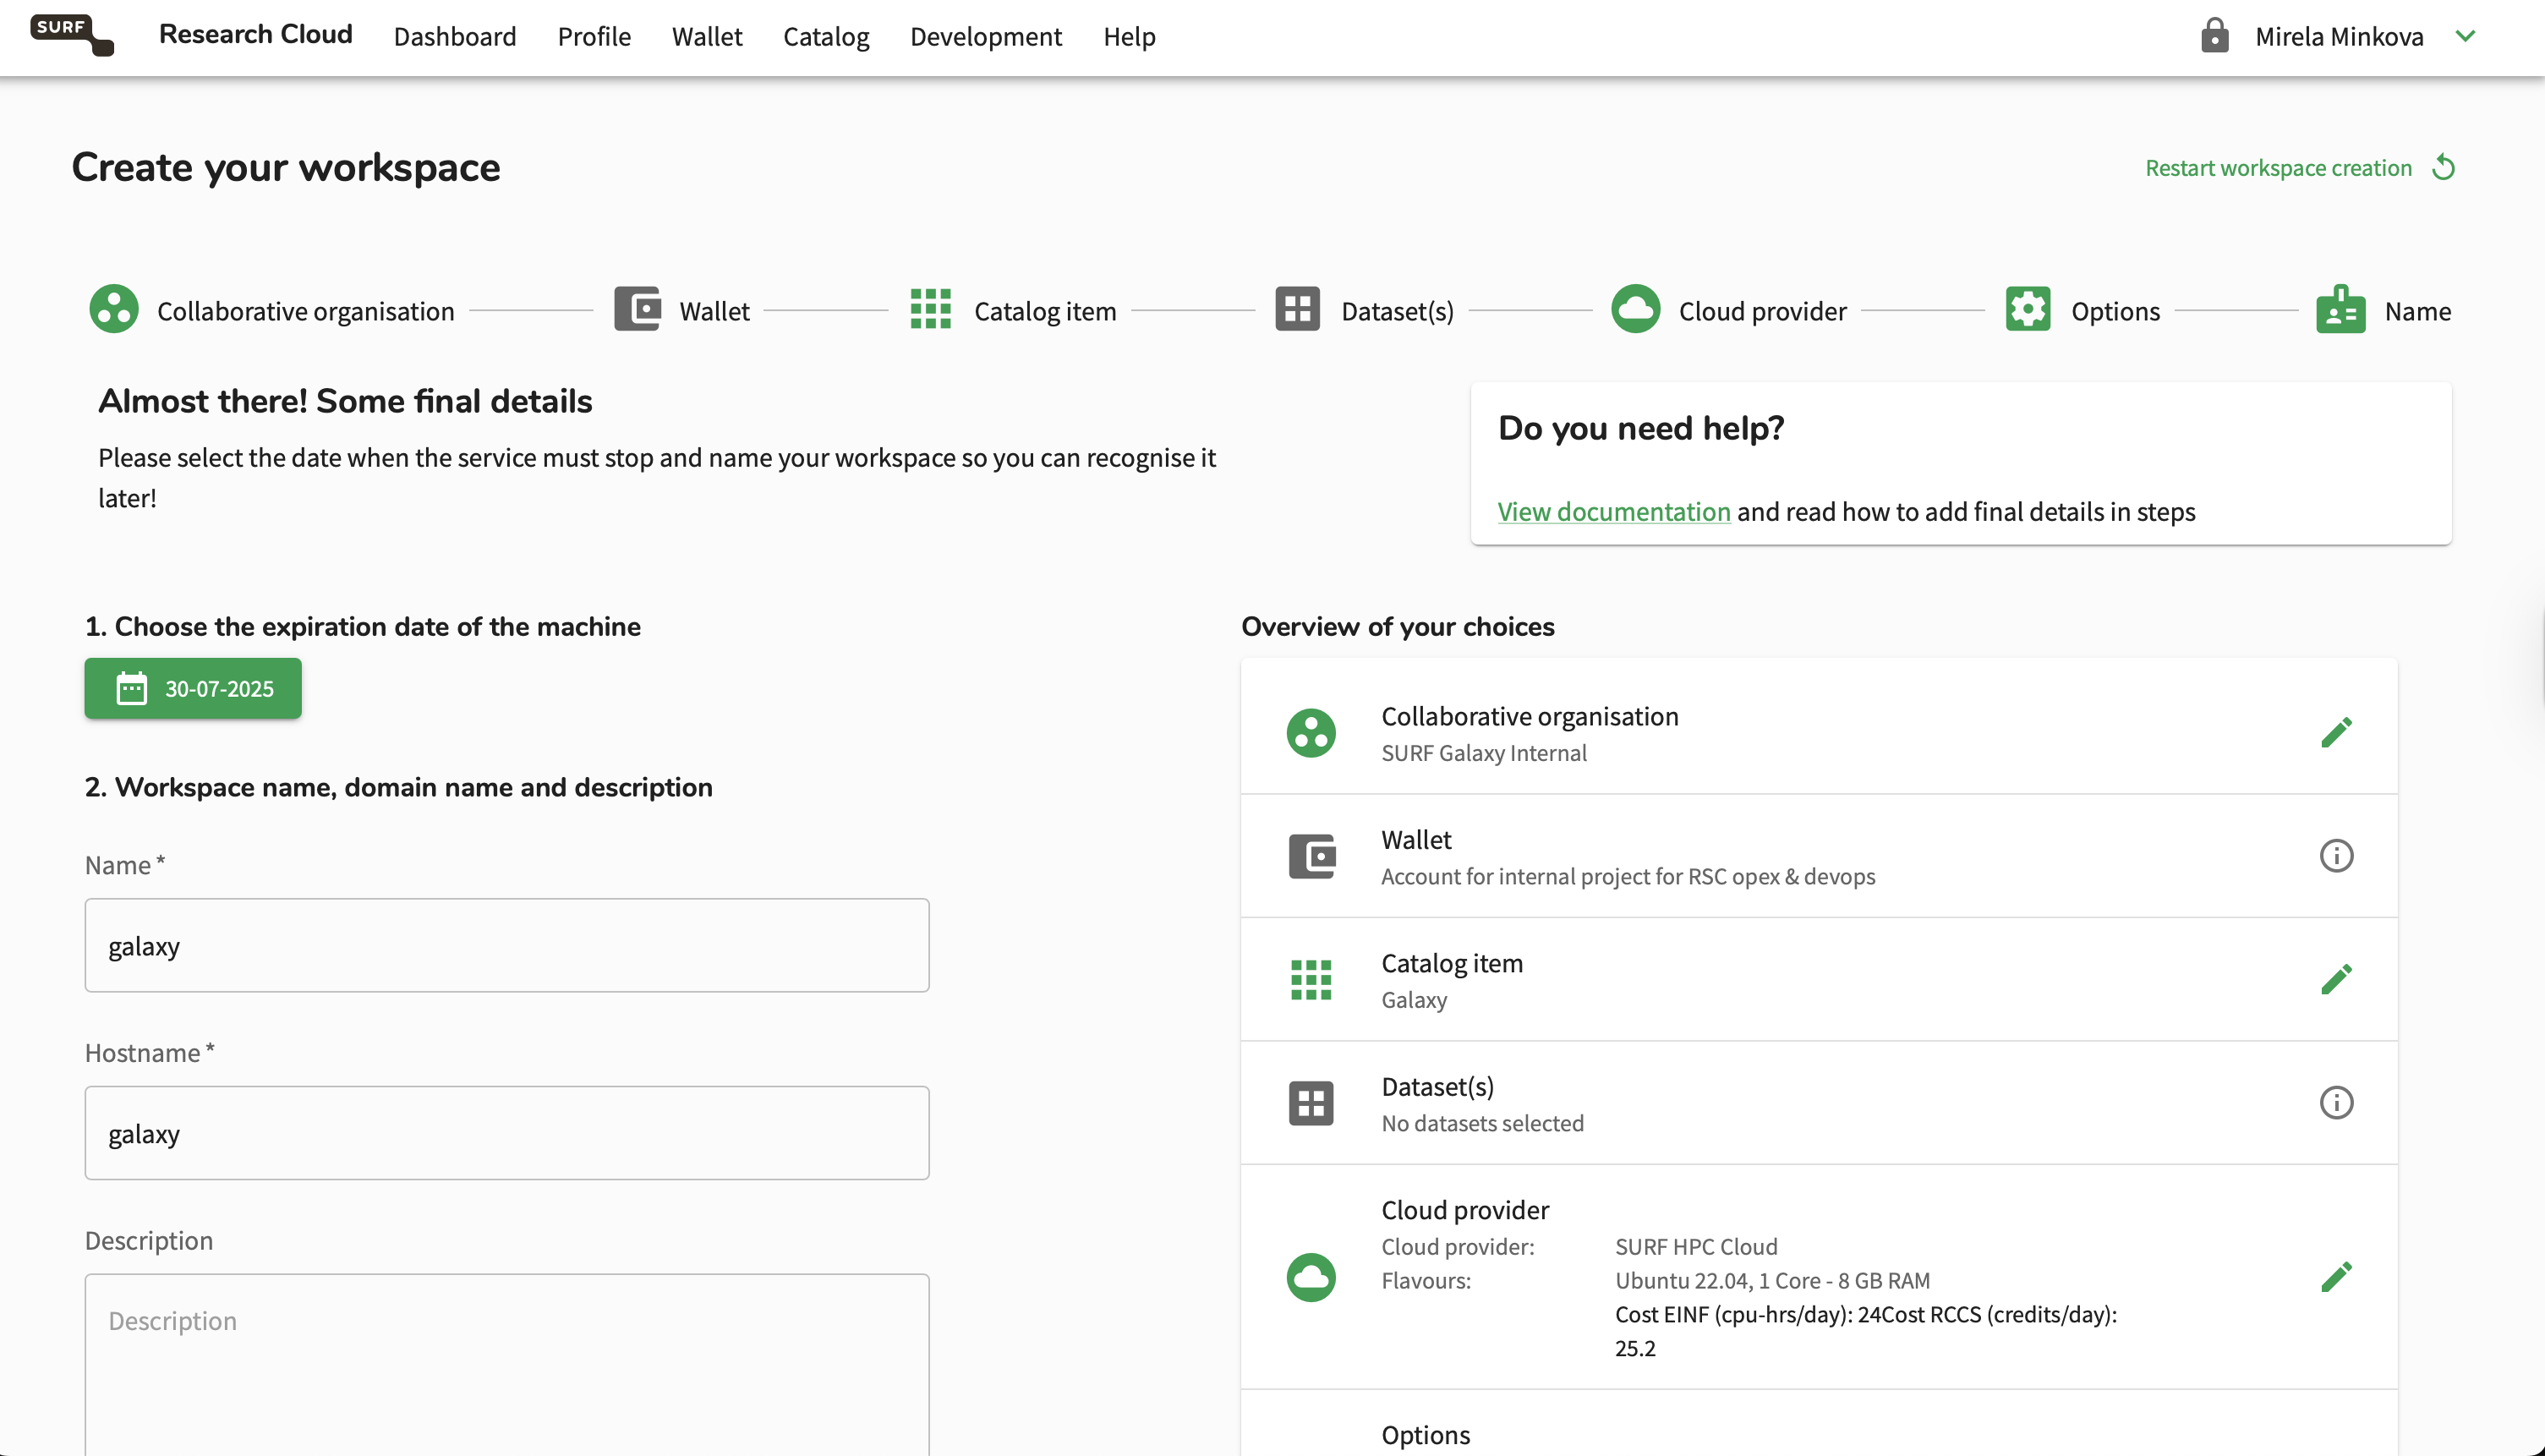Click 'Account for internal project for RSC opex & devops'
Viewport: 2545px width, 1456px height.
coord(1628,877)
